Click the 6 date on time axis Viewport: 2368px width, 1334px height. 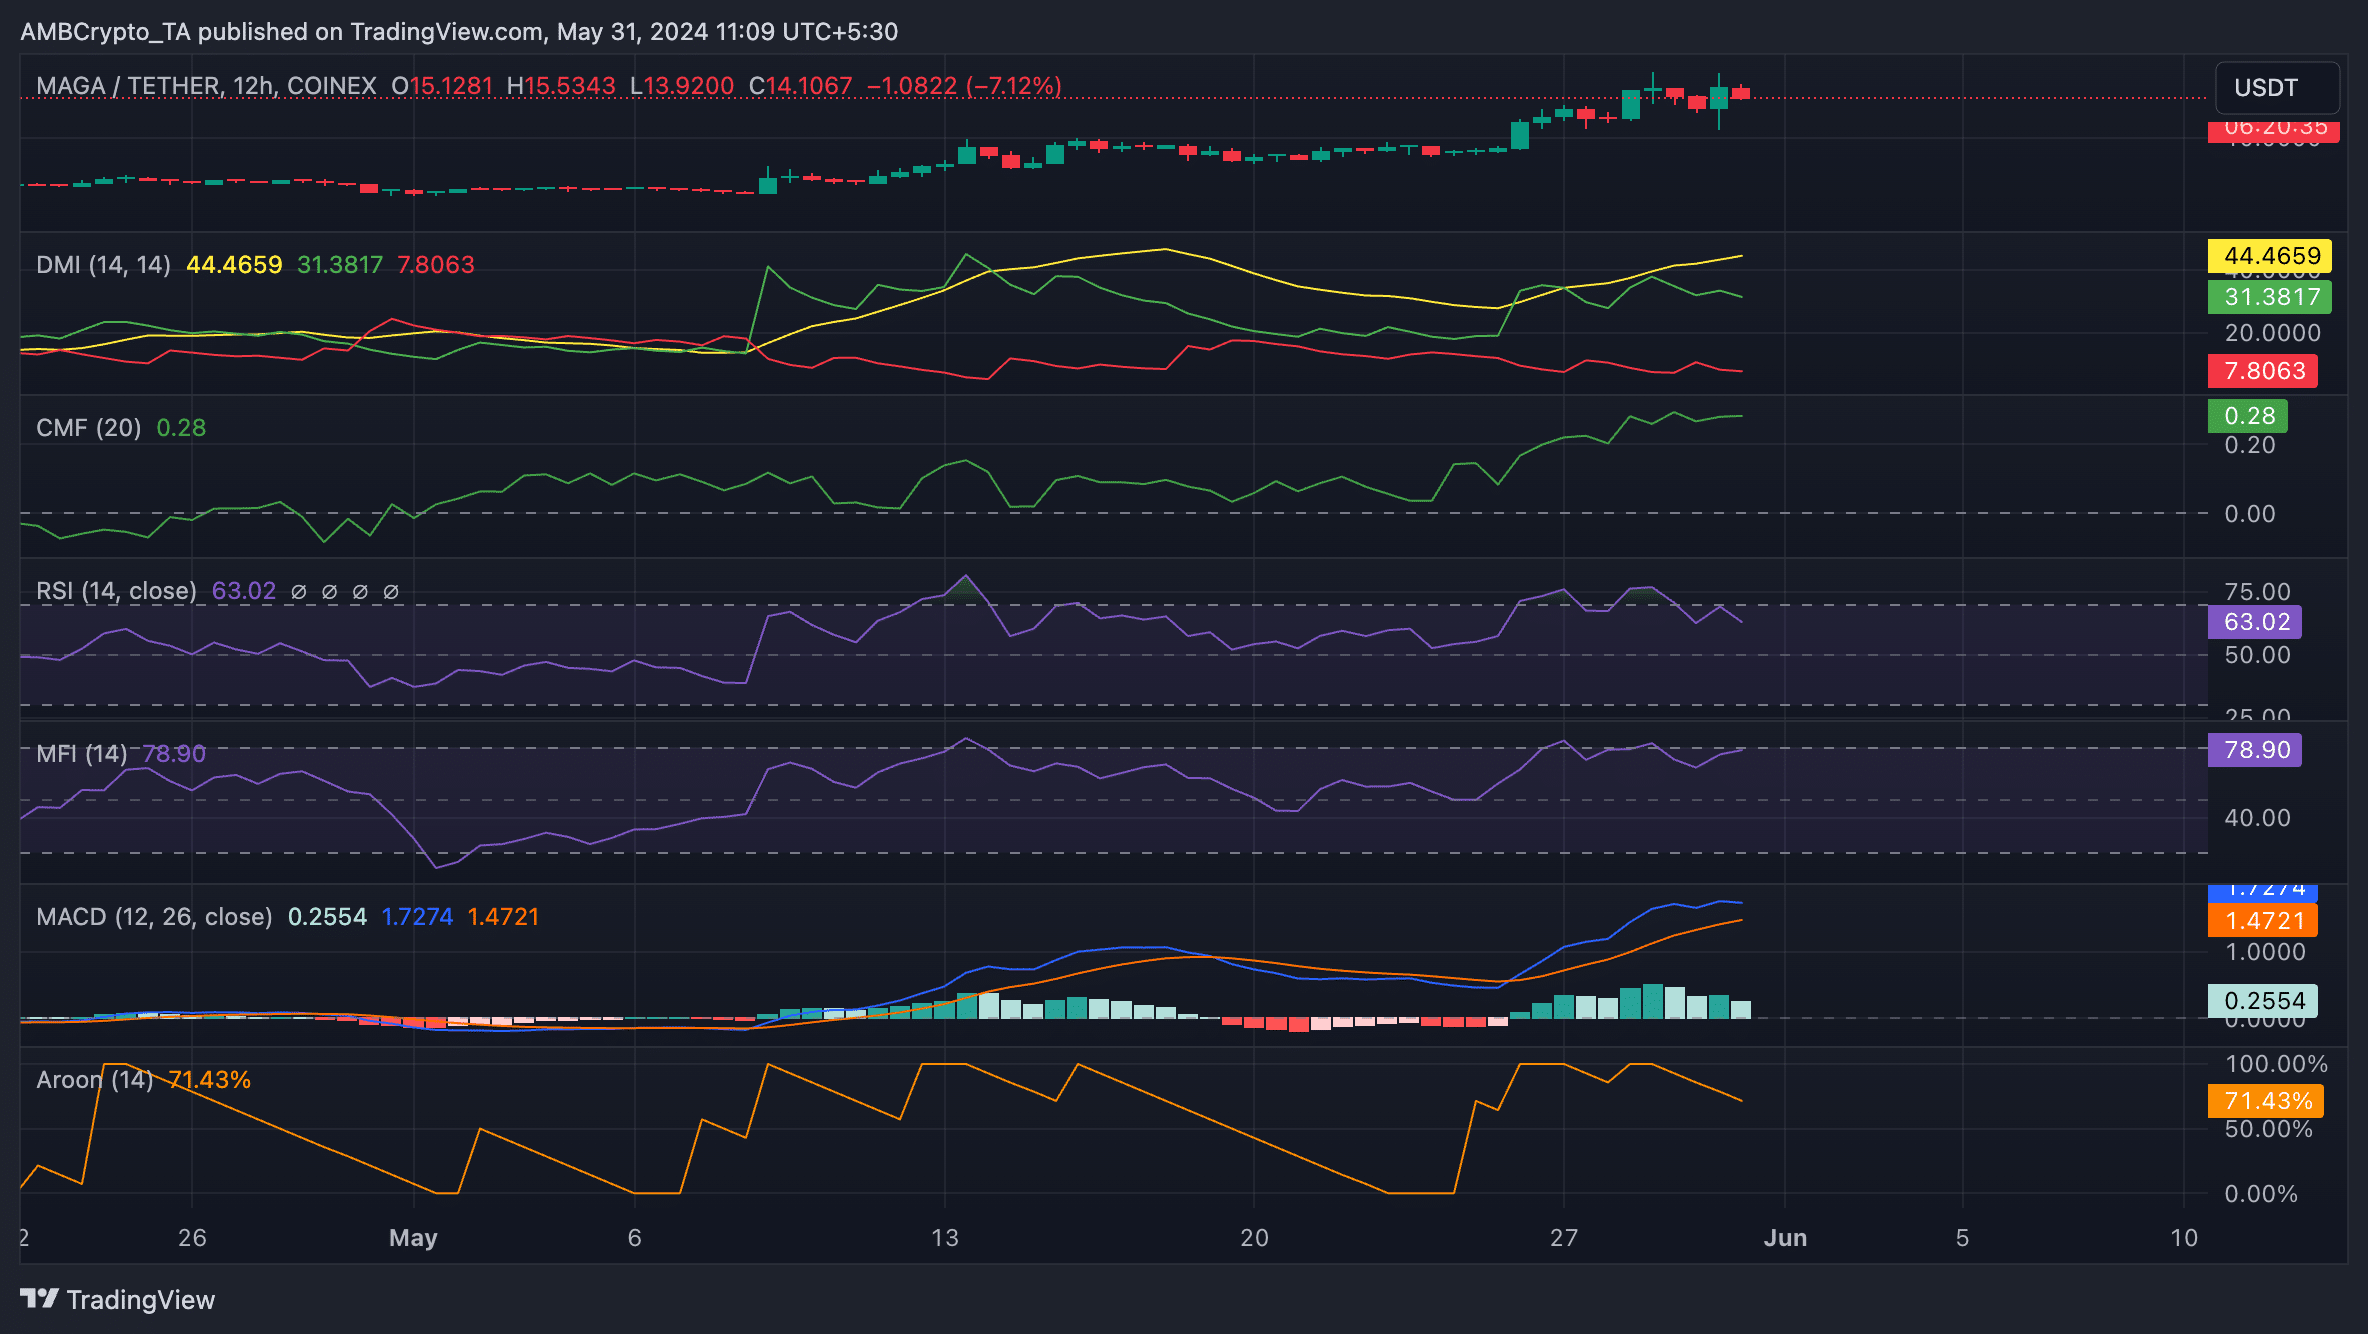[x=635, y=1238]
